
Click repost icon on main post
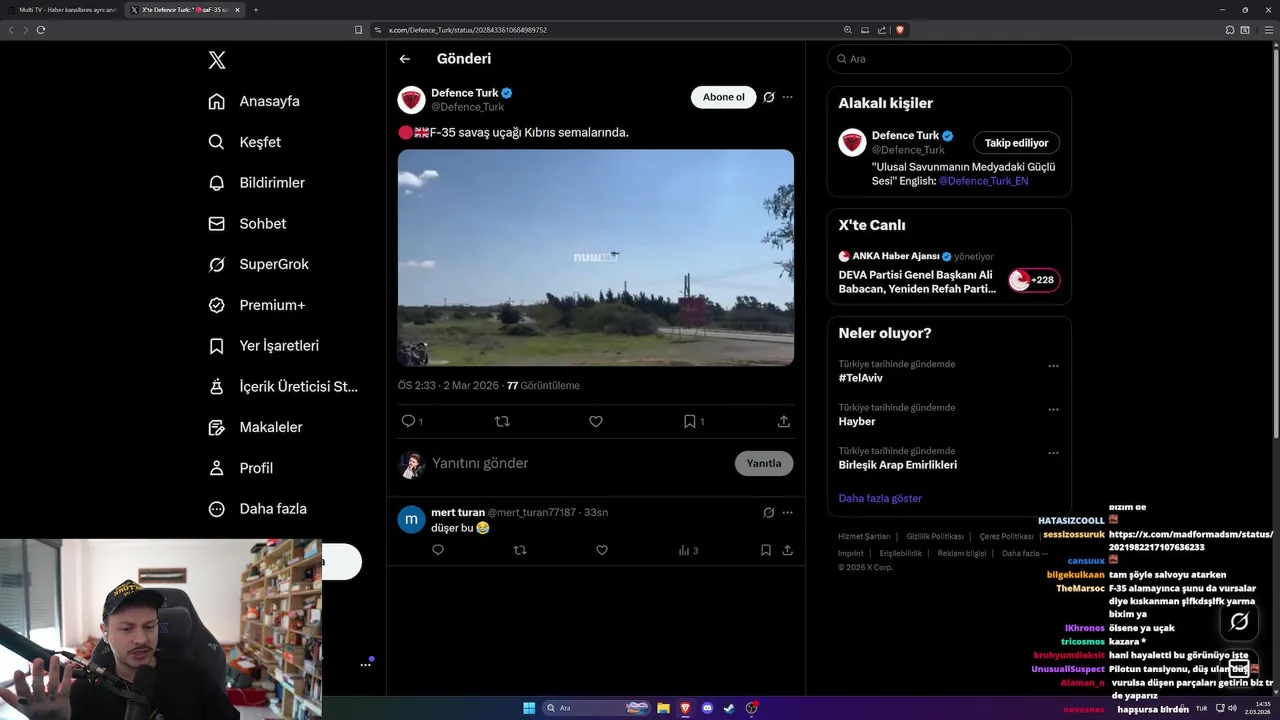click(x=502, y=421)
